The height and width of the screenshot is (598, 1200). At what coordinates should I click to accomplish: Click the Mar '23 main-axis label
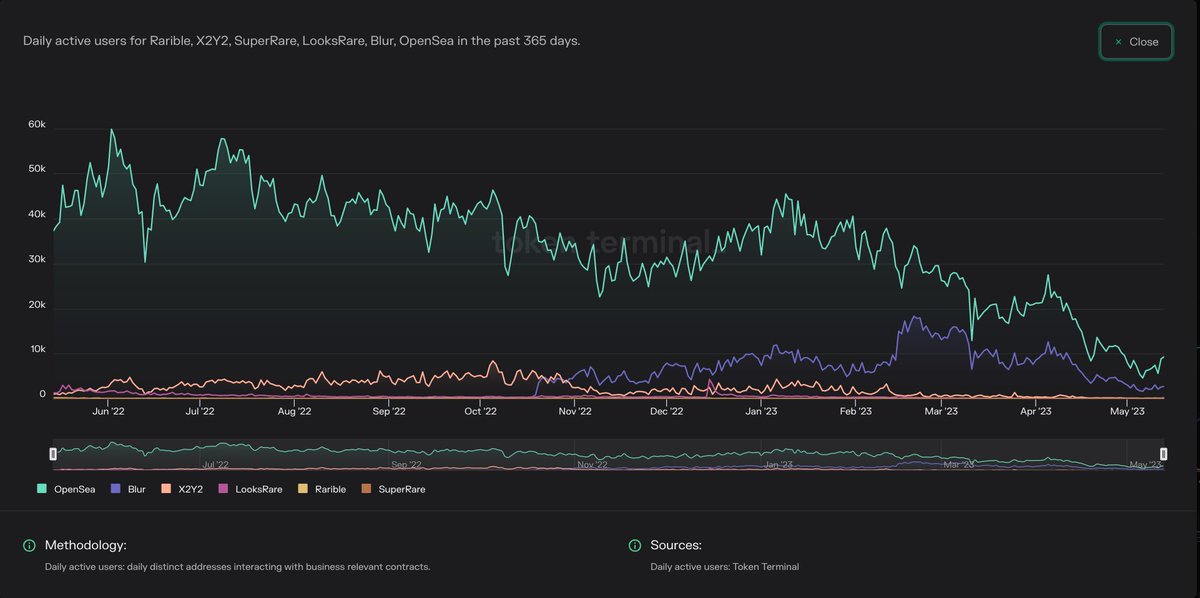(941, 411)
